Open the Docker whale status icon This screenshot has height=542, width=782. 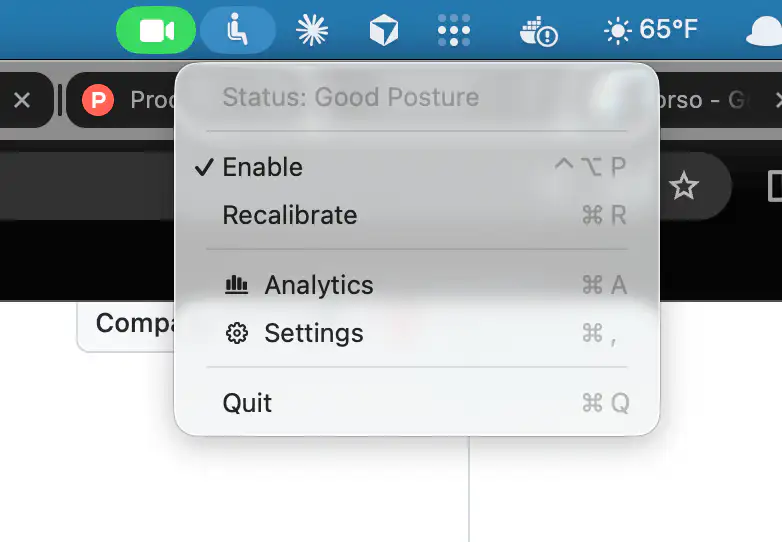click(538, 32)
